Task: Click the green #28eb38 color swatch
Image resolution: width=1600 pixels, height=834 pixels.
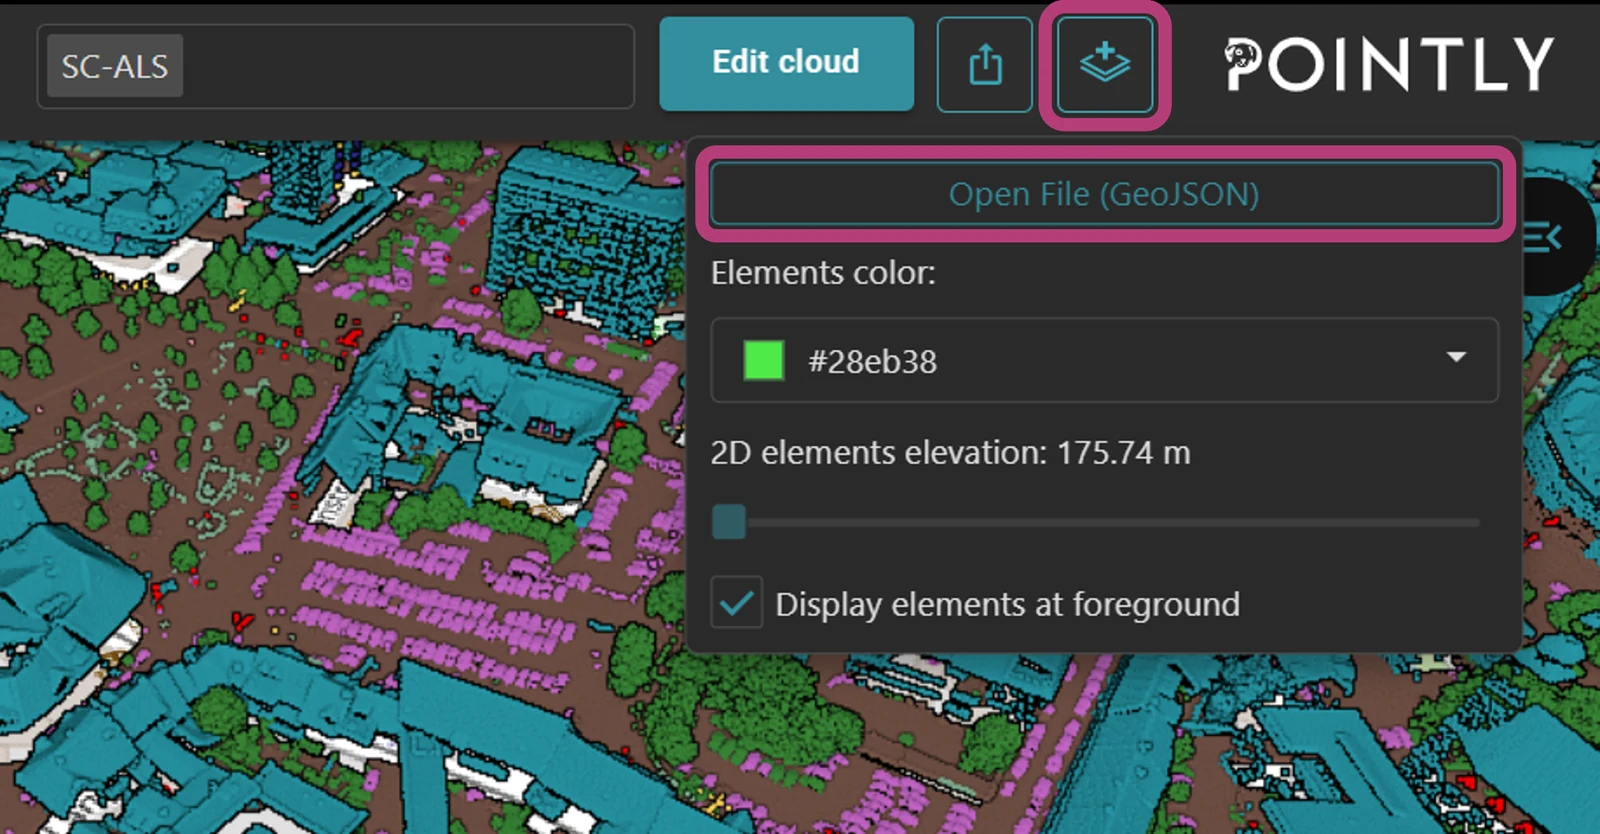Action: (x=764, y=361)
